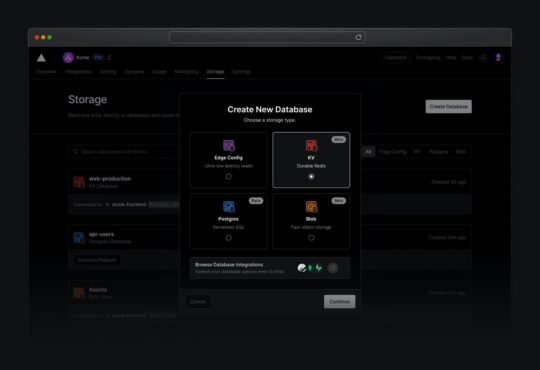Image resolution: width=540 pixels, height=370 pixels.
Task: Click the Beta badge on Postgres card
Action: click(256, 201)
